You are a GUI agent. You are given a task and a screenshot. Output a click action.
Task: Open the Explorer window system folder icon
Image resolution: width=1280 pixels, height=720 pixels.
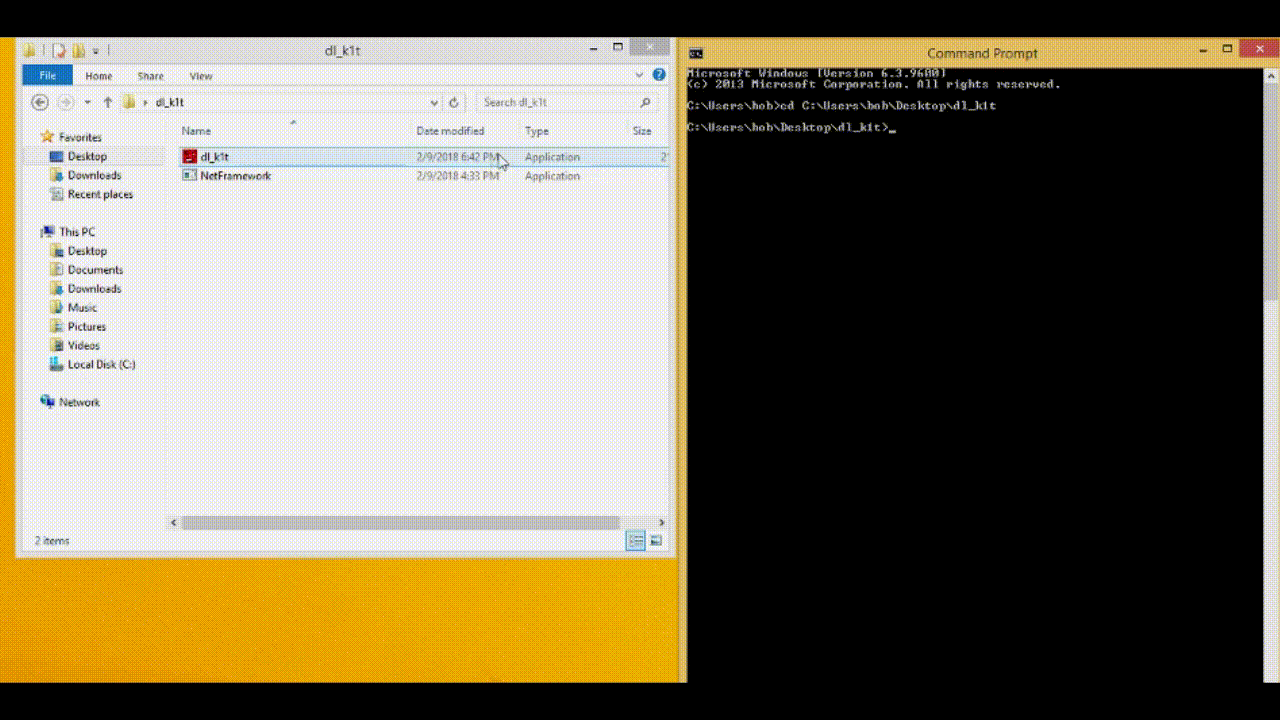(30, 50)
